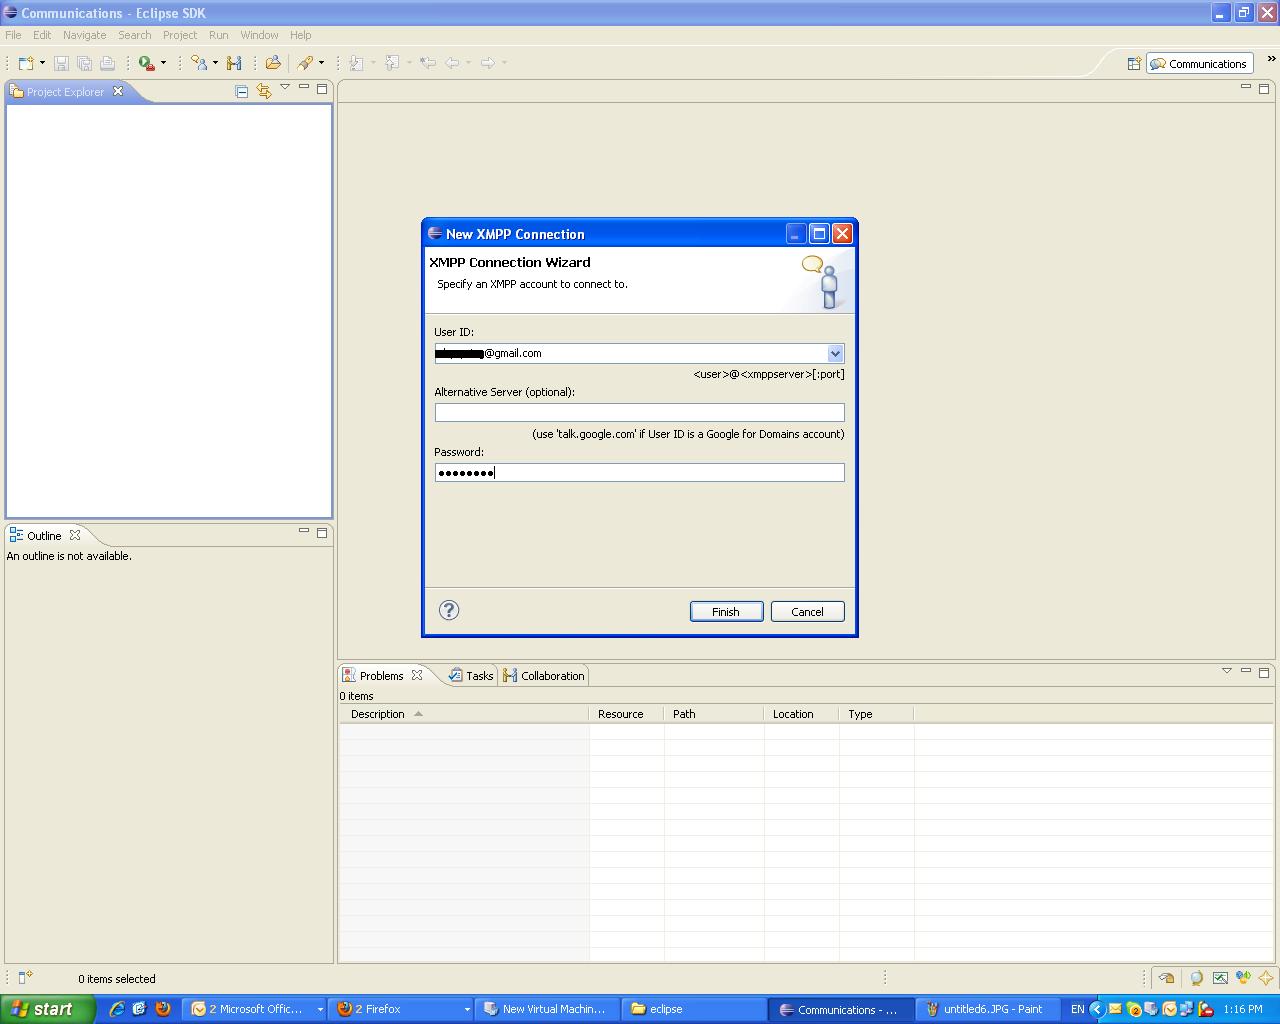Click the External Tools run icon
1280x1024 pixels.
click(147, 63)
